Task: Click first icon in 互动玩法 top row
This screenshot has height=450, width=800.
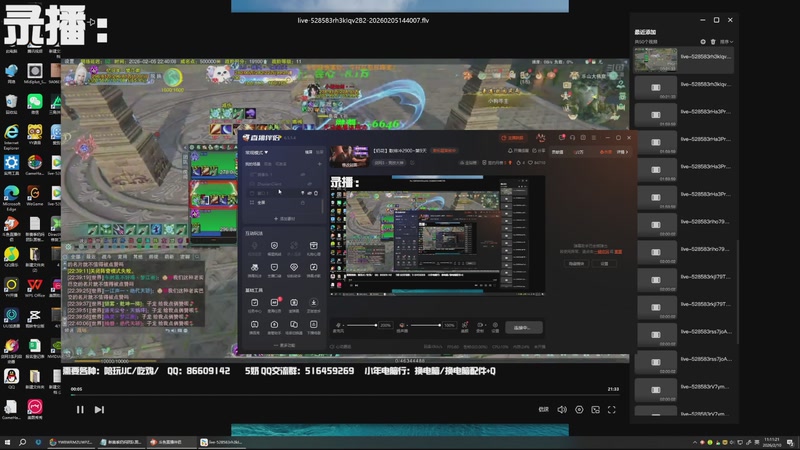Action: [254, 246]
